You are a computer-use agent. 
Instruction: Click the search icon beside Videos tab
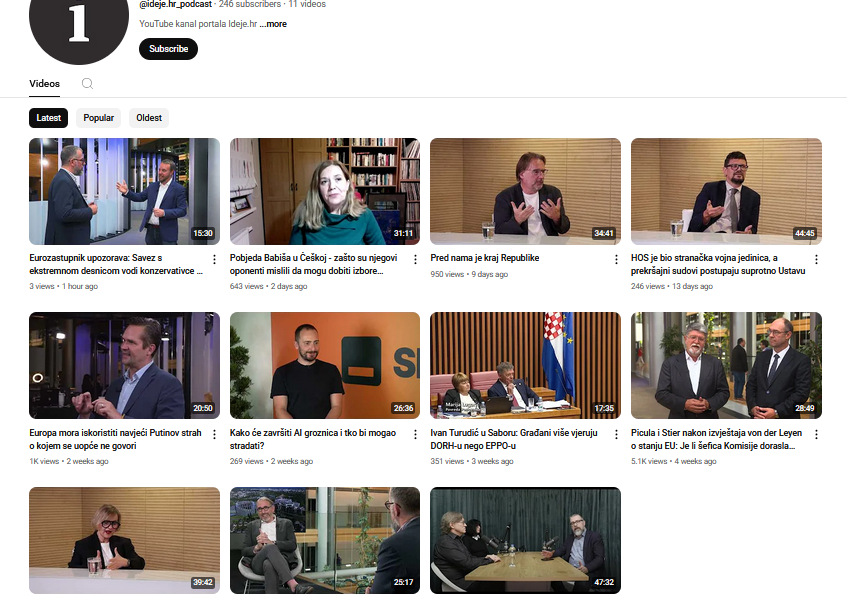(x=87, y=84)
